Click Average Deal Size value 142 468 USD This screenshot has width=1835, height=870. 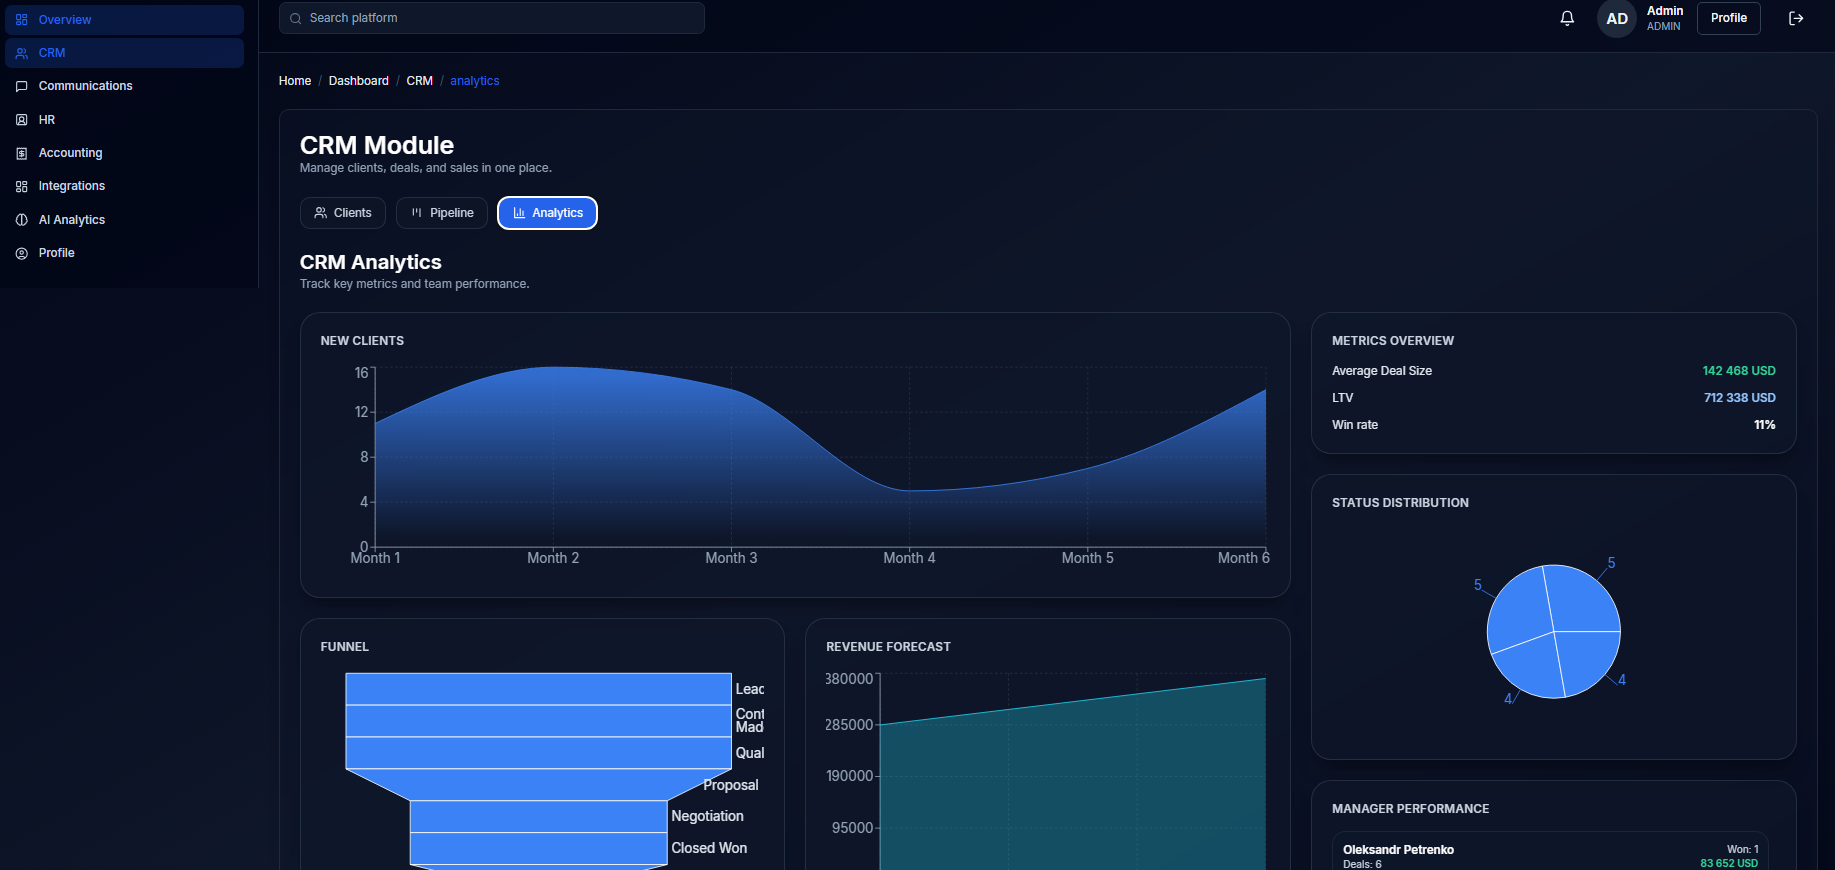pyautogui.click(x=1739, y=371)
